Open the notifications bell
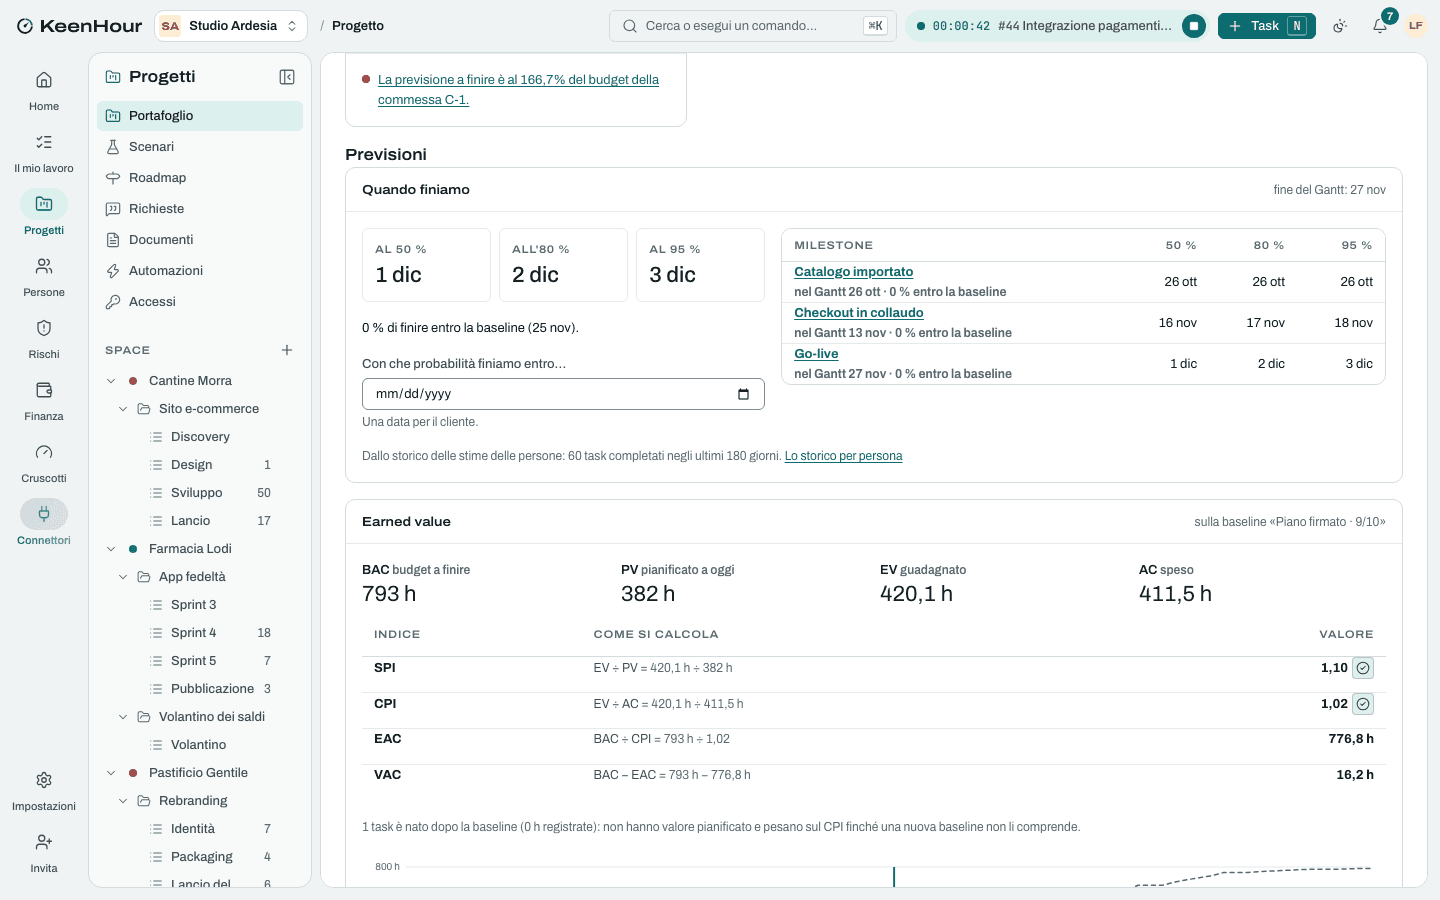Viewport: 1440px width, 900px height. pyautogui.click(x=1380, y=26)
